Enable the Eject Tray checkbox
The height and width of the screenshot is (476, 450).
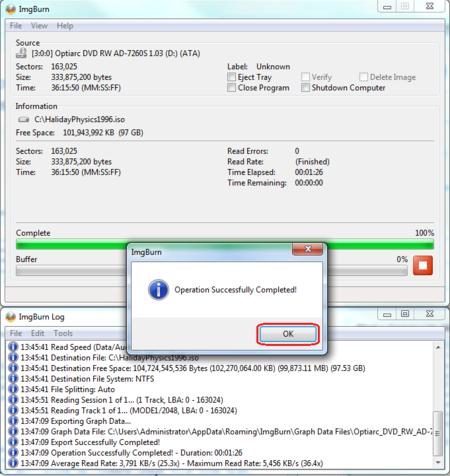(x=231, y=77)
